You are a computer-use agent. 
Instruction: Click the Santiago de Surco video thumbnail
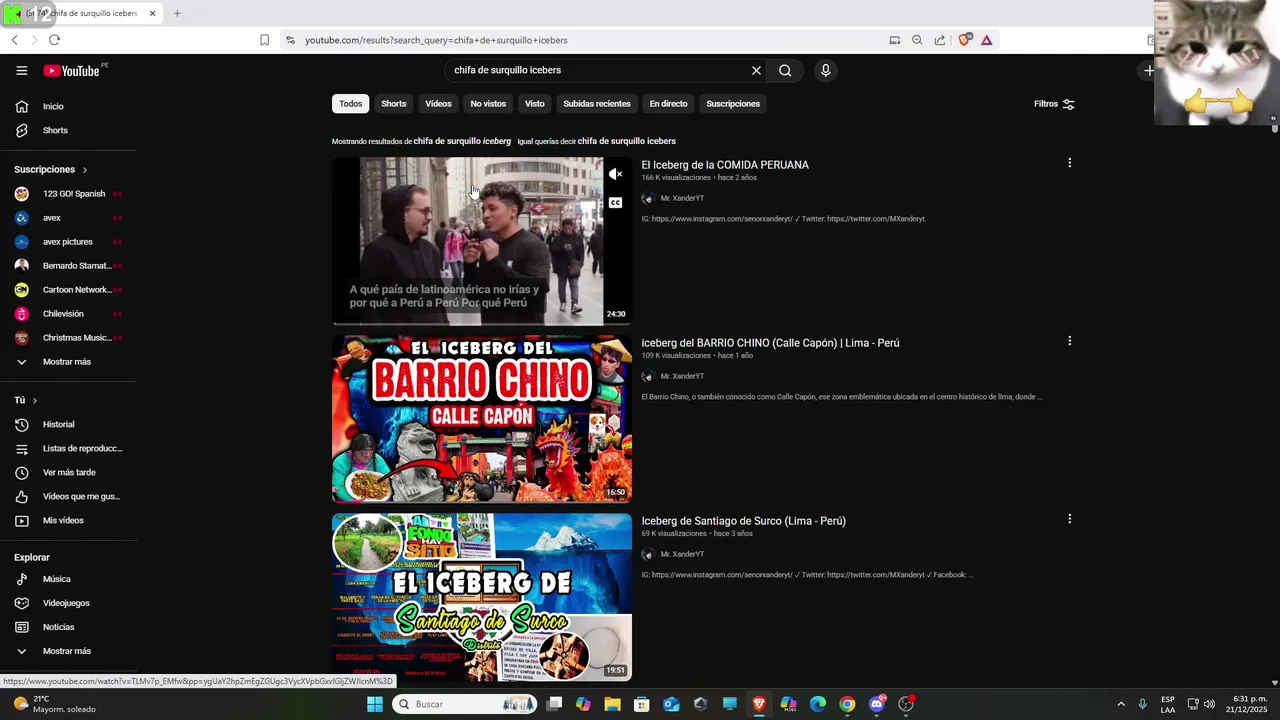[482, 596]
